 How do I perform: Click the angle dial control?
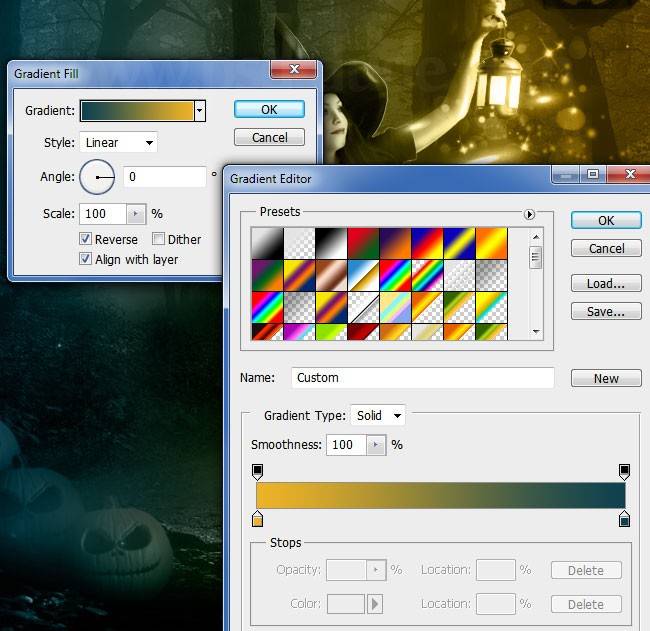click(x=97, y=177)
